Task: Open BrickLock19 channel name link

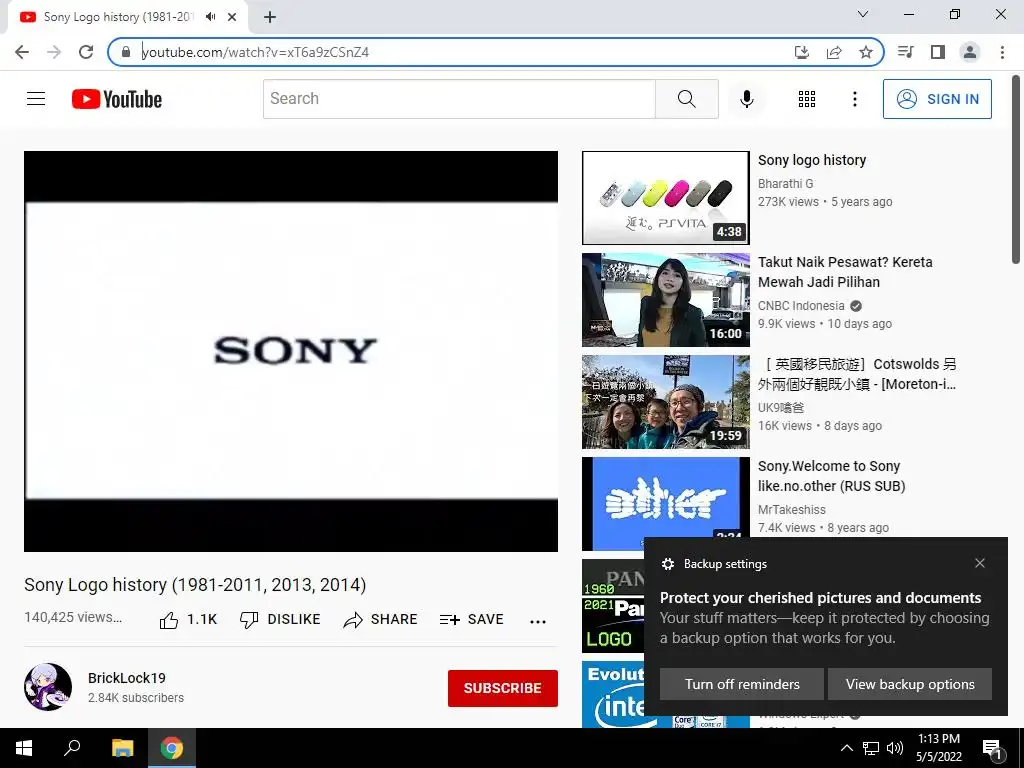Action: (127, 678)
